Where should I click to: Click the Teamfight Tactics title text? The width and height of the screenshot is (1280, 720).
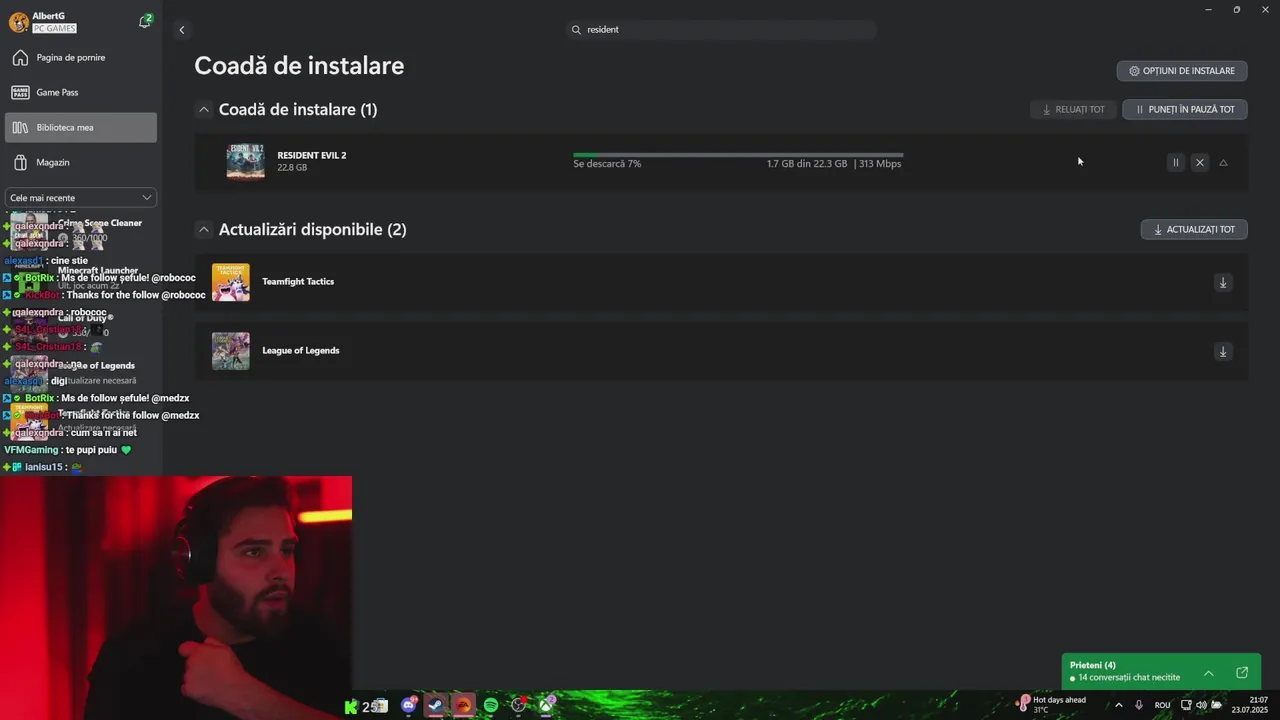pos(298,282)
